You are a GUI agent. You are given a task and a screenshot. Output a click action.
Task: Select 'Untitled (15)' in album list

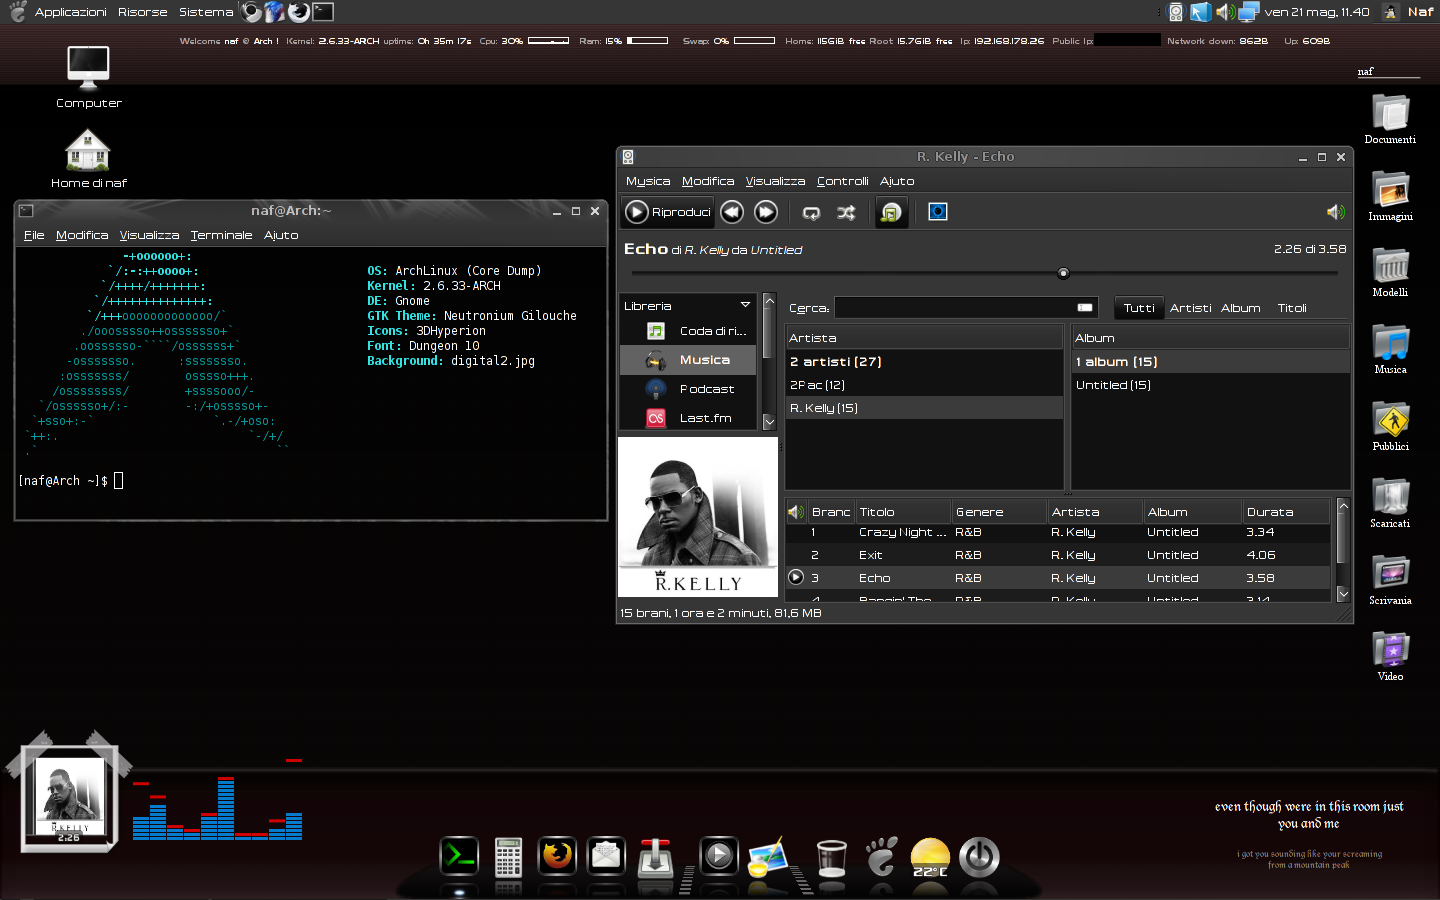click(1210, 385)
